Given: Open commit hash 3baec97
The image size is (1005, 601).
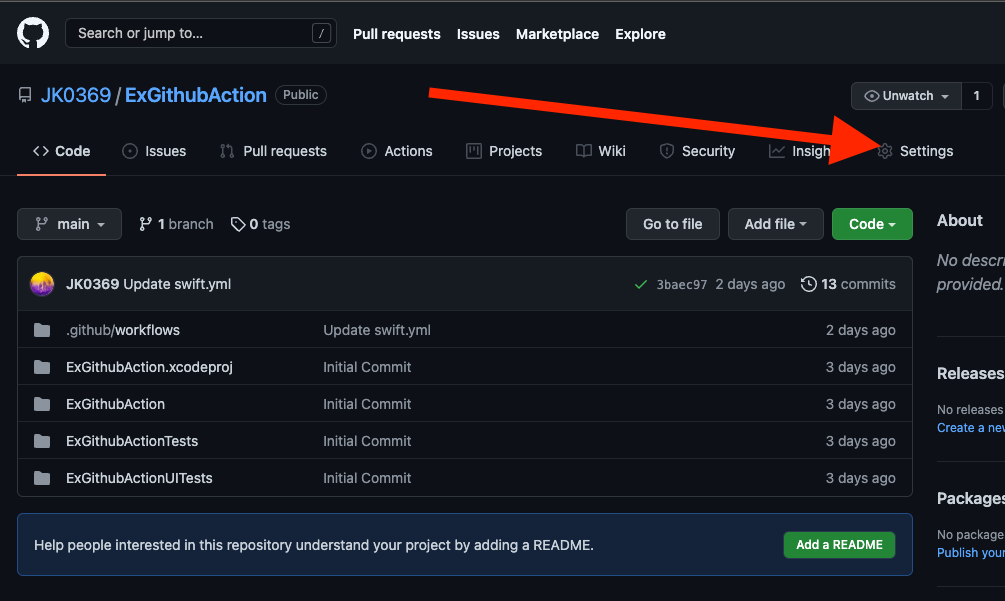Looking at the screenshot, I should pyautogui.click(x=681, y=284).
